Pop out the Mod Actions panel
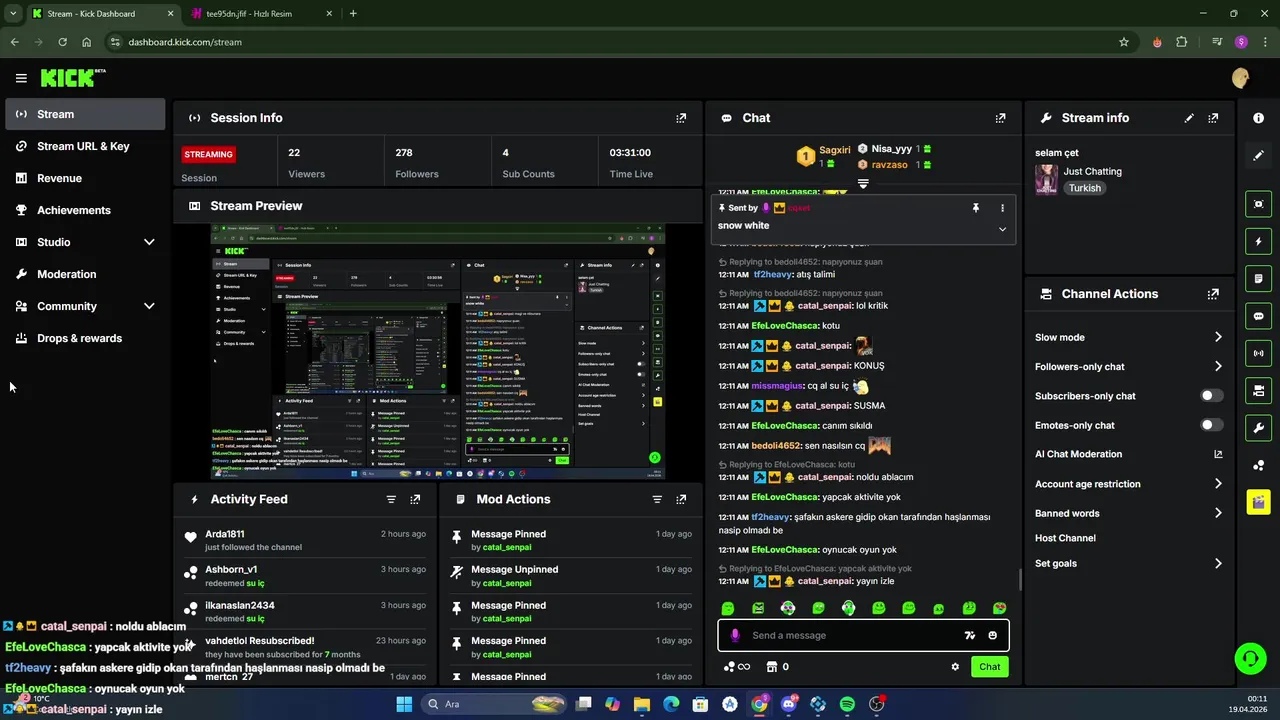Screen dimensions: 1280x720 tap(681, 499)
